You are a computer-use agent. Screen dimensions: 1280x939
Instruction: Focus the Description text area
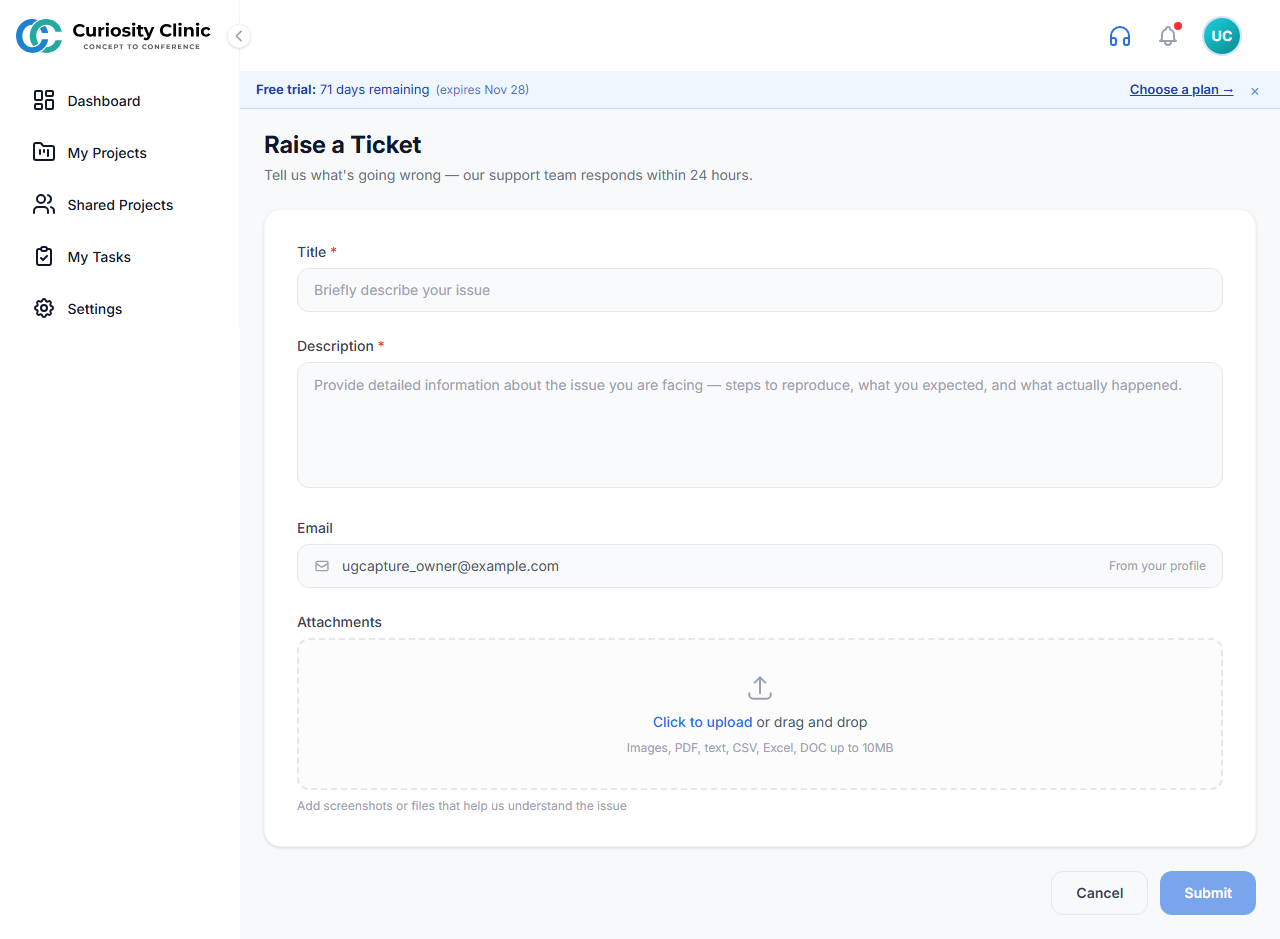[x=760, y=425]
